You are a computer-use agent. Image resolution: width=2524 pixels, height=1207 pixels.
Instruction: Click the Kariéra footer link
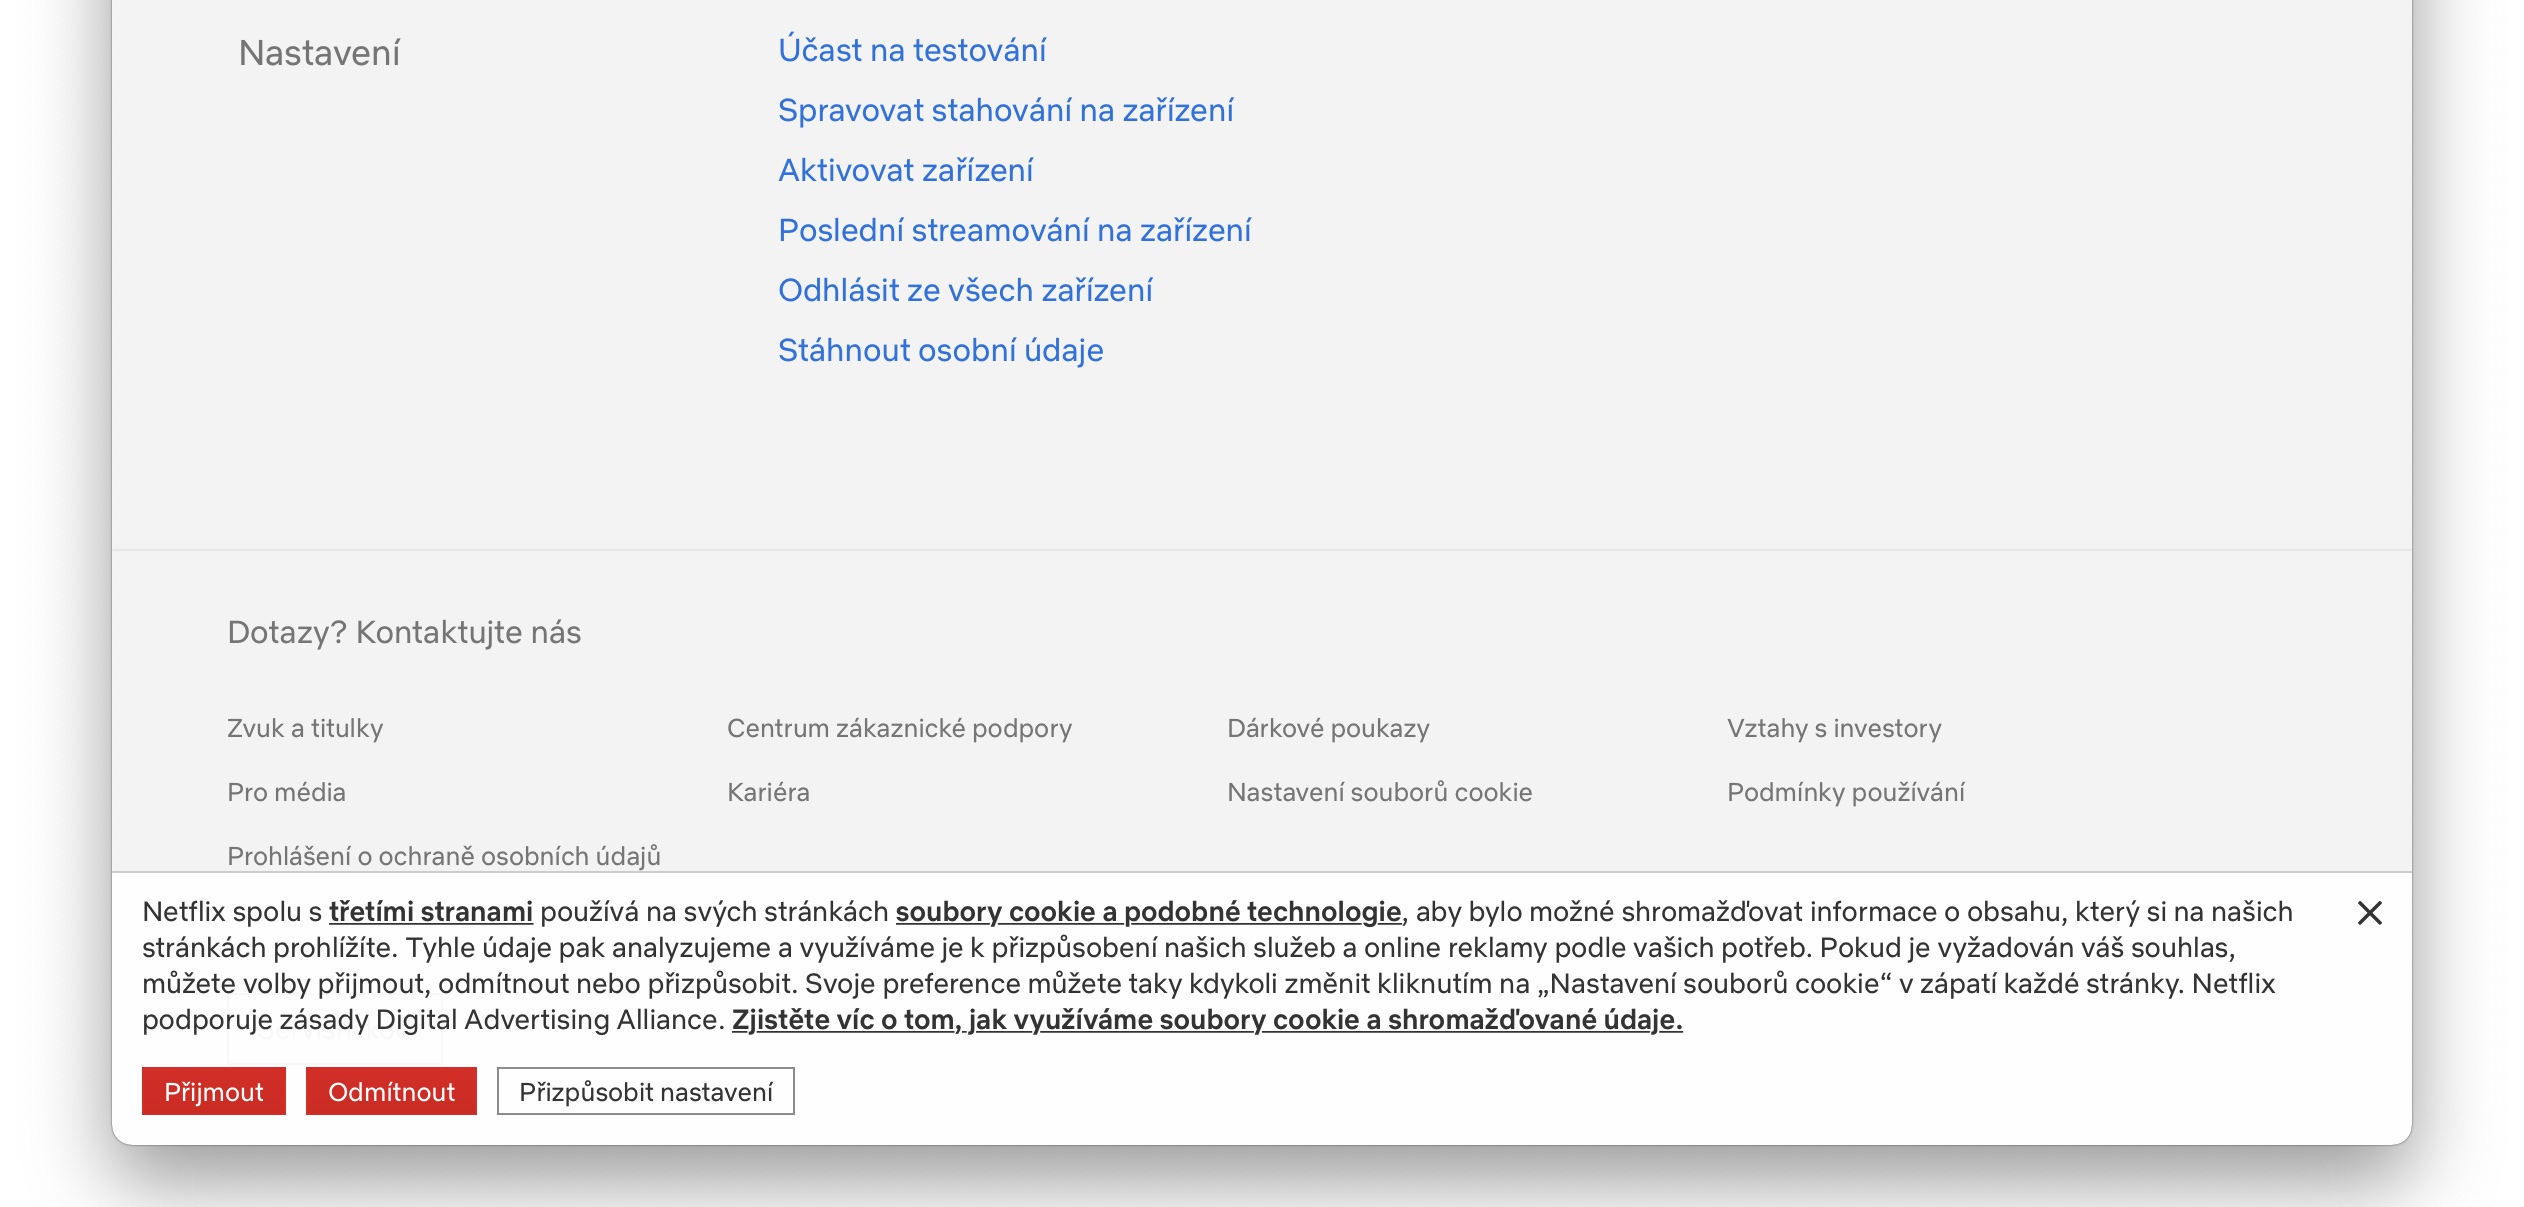coord(768,792)
